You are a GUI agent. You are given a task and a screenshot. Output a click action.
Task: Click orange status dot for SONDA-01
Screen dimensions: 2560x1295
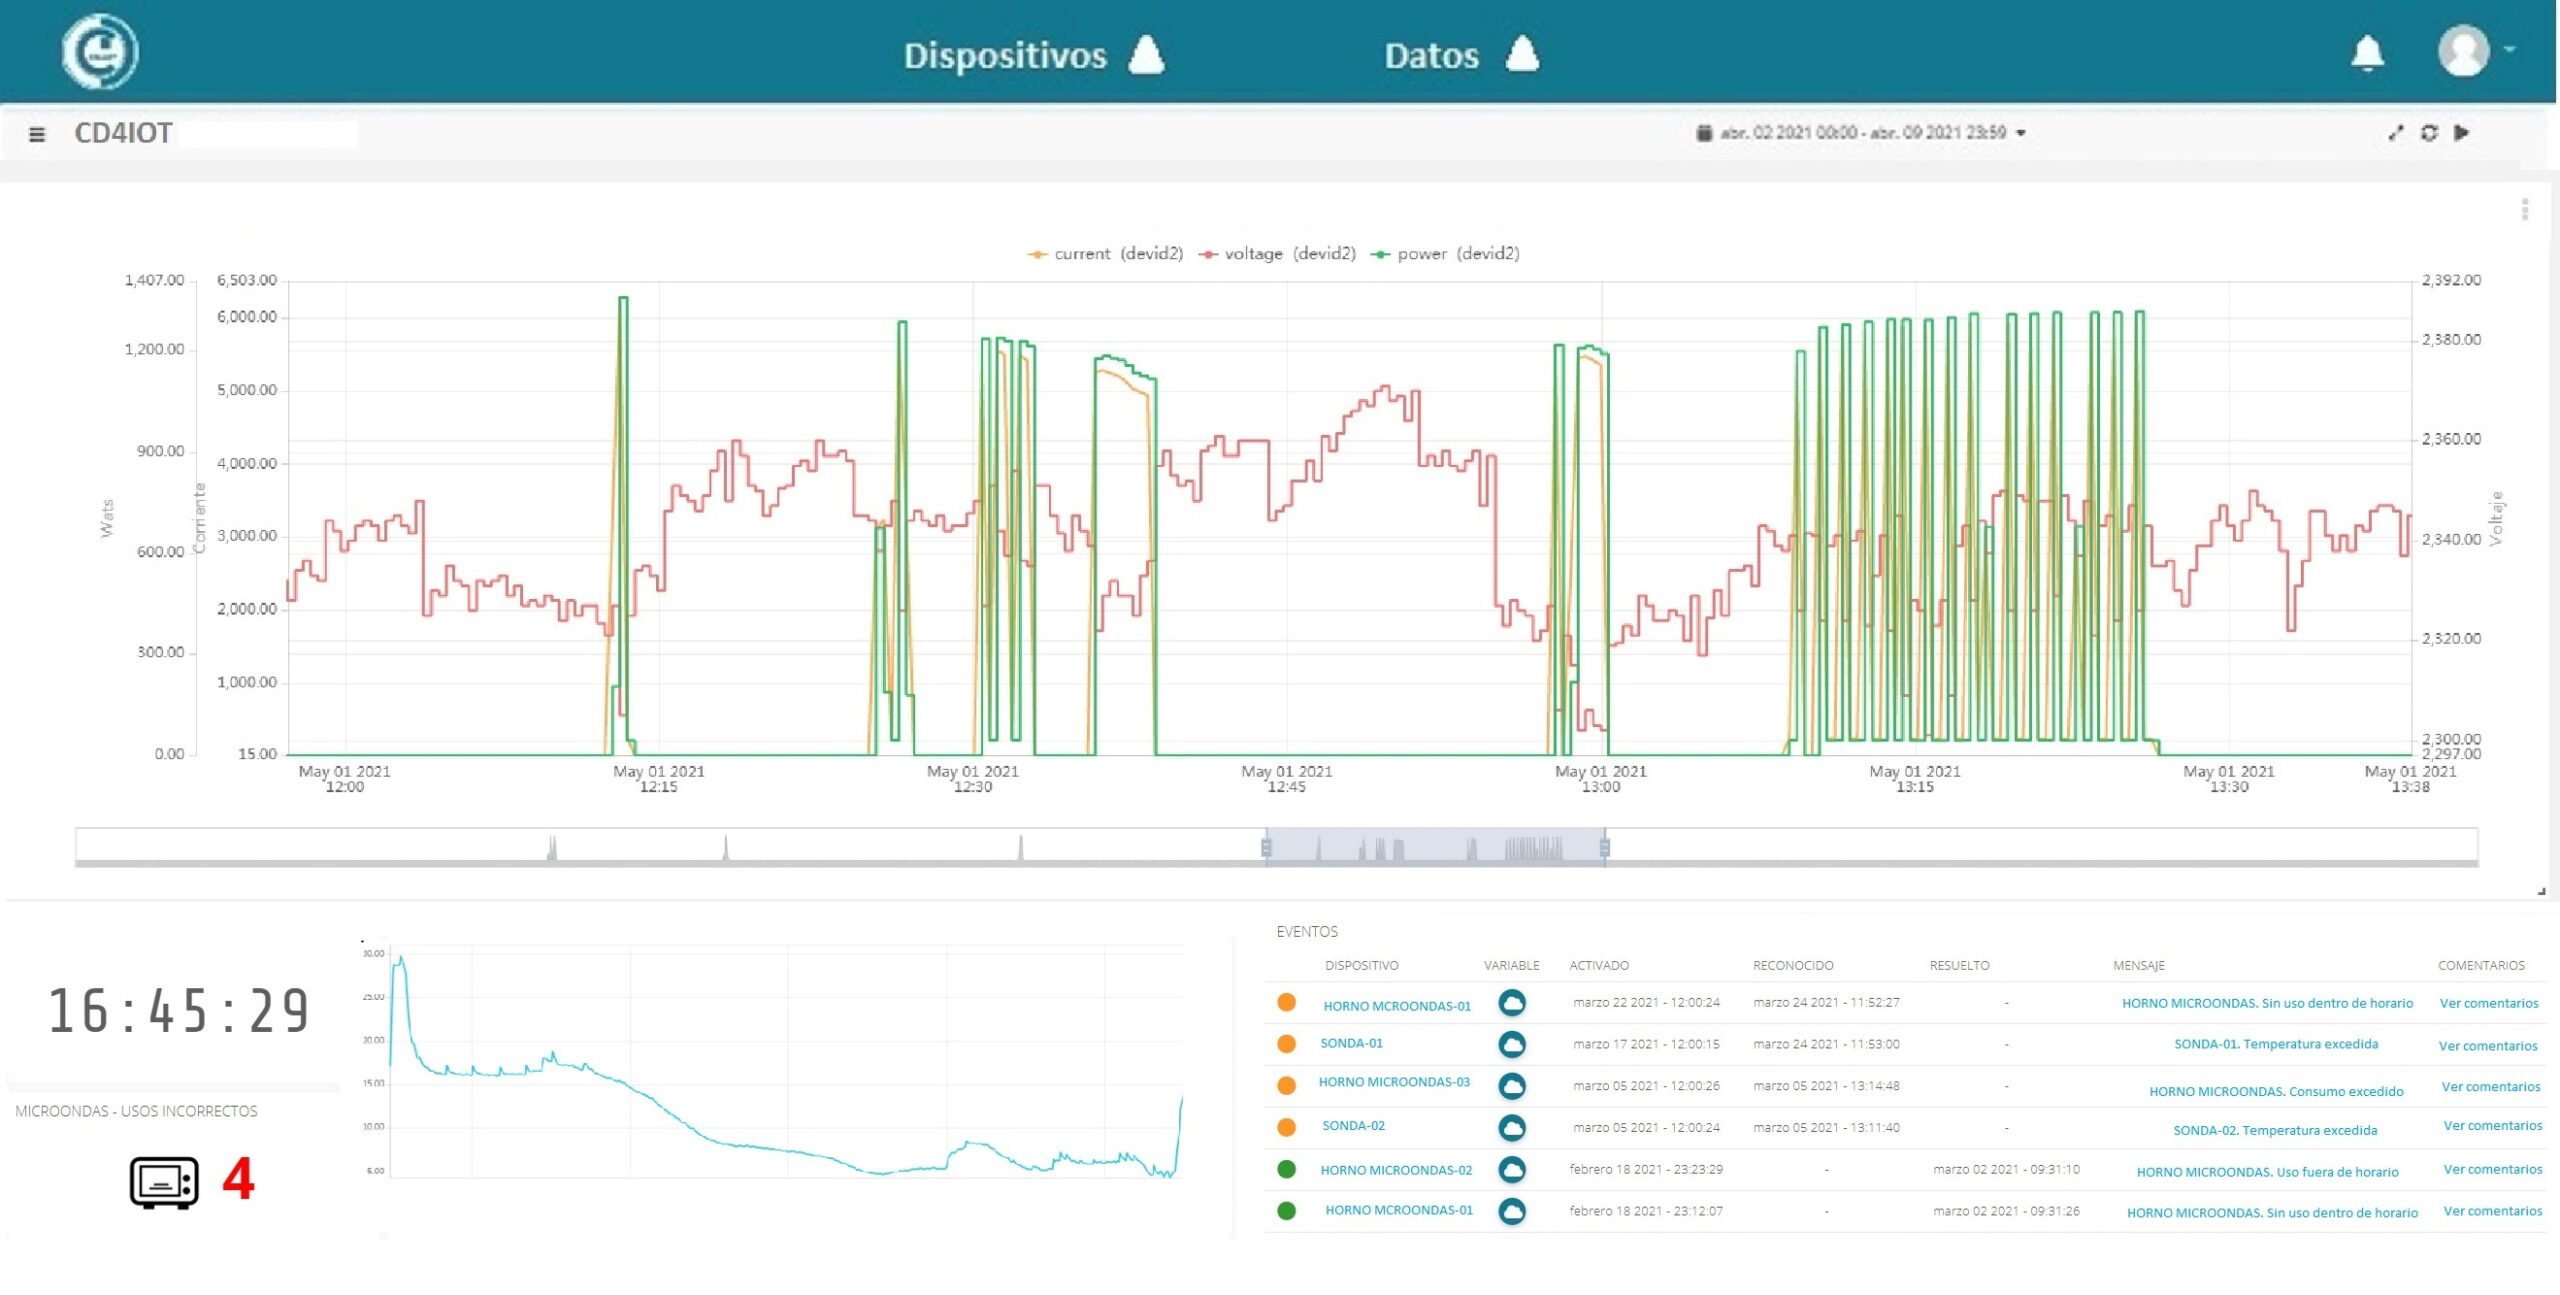coord(1287,1044)
